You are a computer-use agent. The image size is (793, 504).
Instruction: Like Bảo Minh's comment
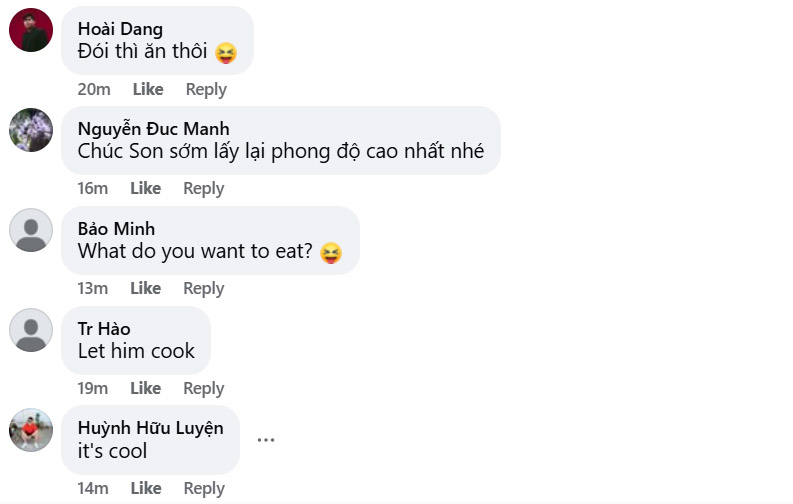click(x=145, y=288)
